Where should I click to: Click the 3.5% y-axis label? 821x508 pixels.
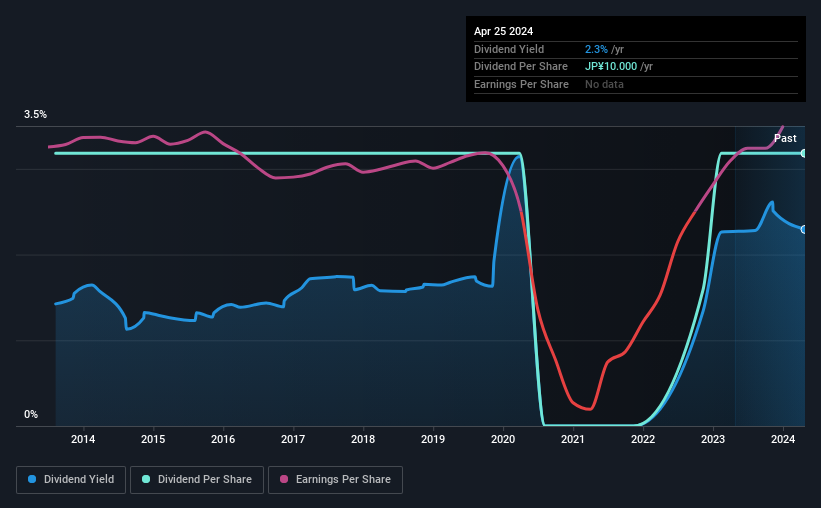[35, 114]
